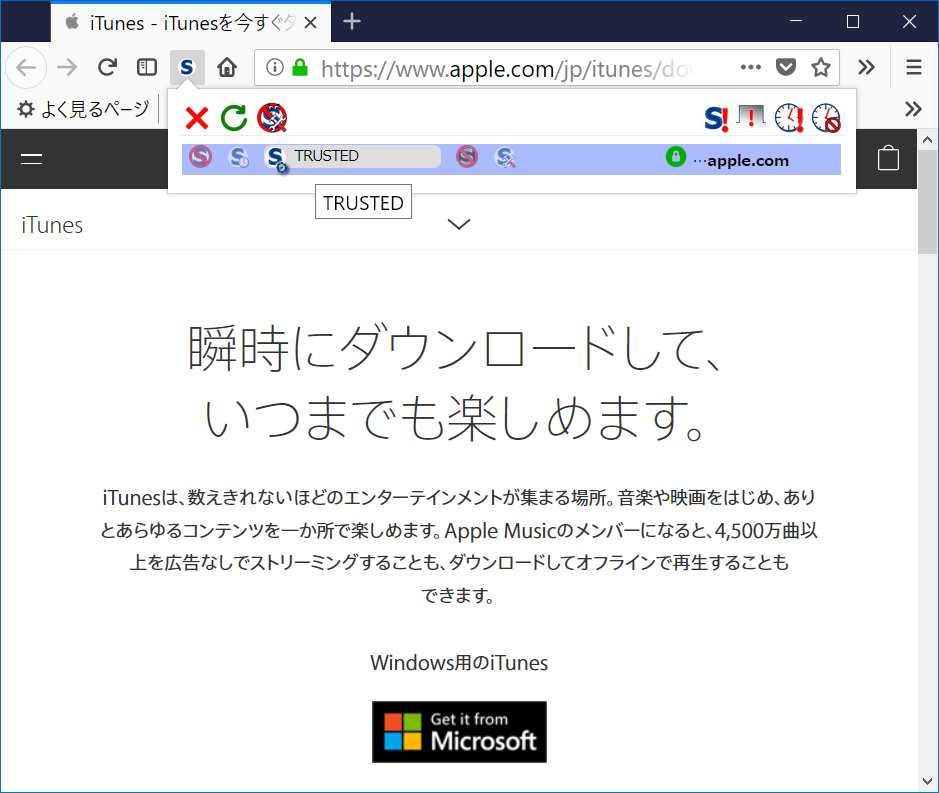Click scrollbar up arrow
The height and width of the screenshot is (793, 939).
(928, 140)
